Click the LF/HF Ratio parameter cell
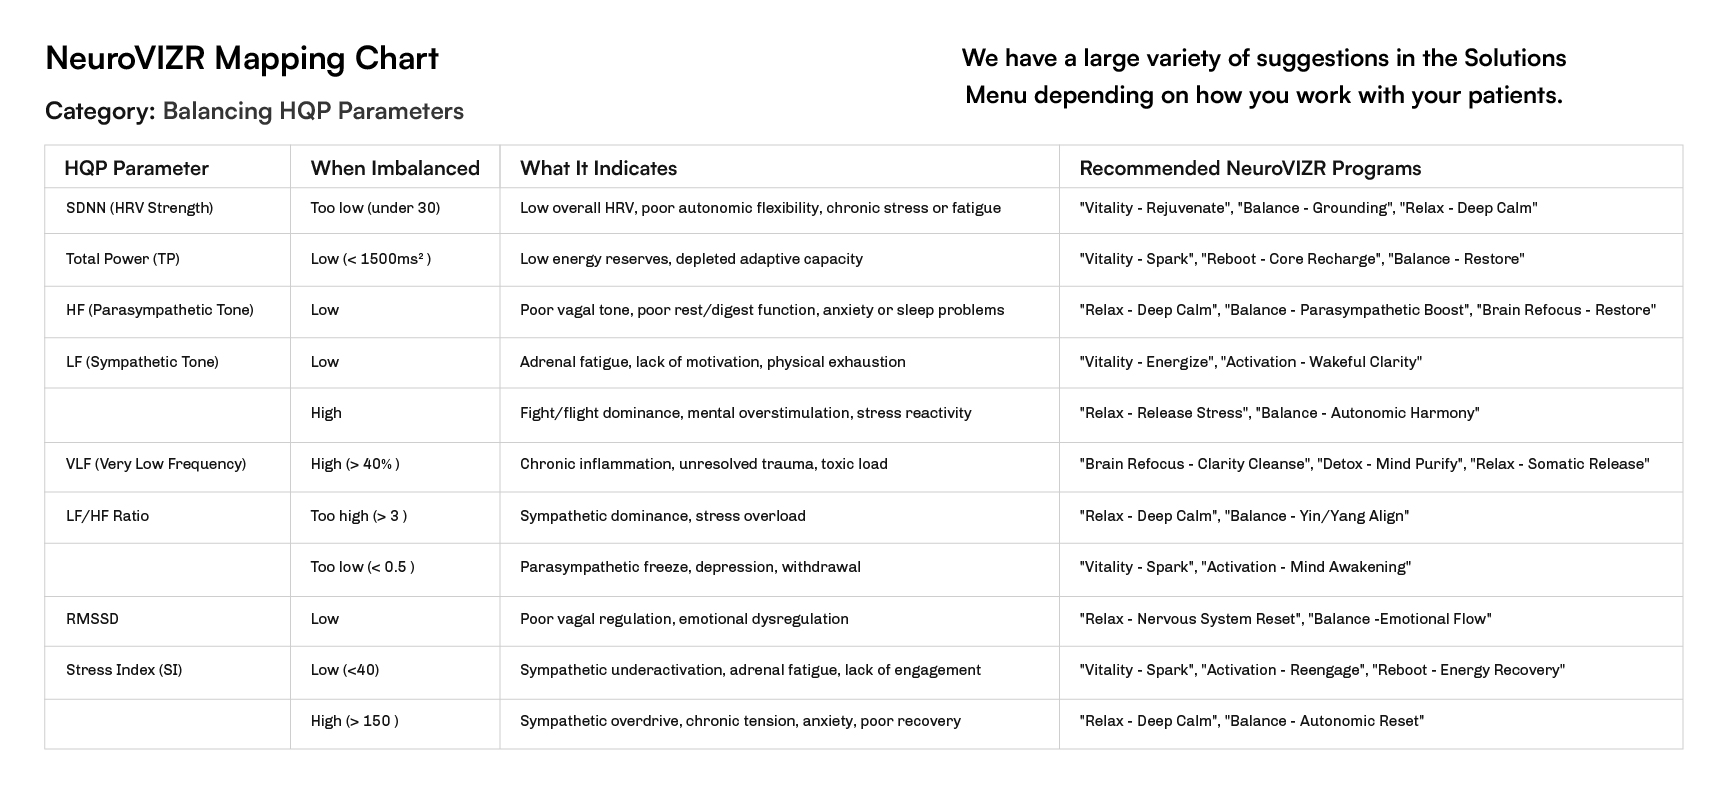The height and width of the screenshot is (800, 1720). (107, 516)
